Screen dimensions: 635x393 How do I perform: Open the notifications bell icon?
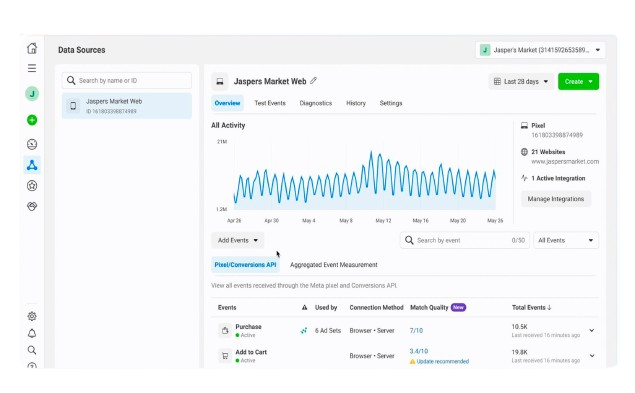pos(32,333)
